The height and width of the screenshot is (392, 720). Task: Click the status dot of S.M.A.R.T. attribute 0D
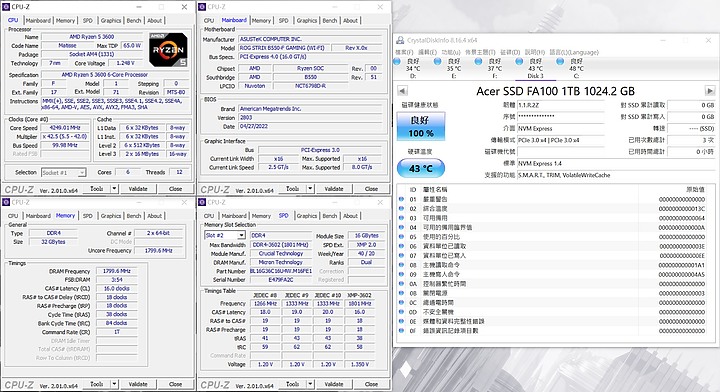401,312
